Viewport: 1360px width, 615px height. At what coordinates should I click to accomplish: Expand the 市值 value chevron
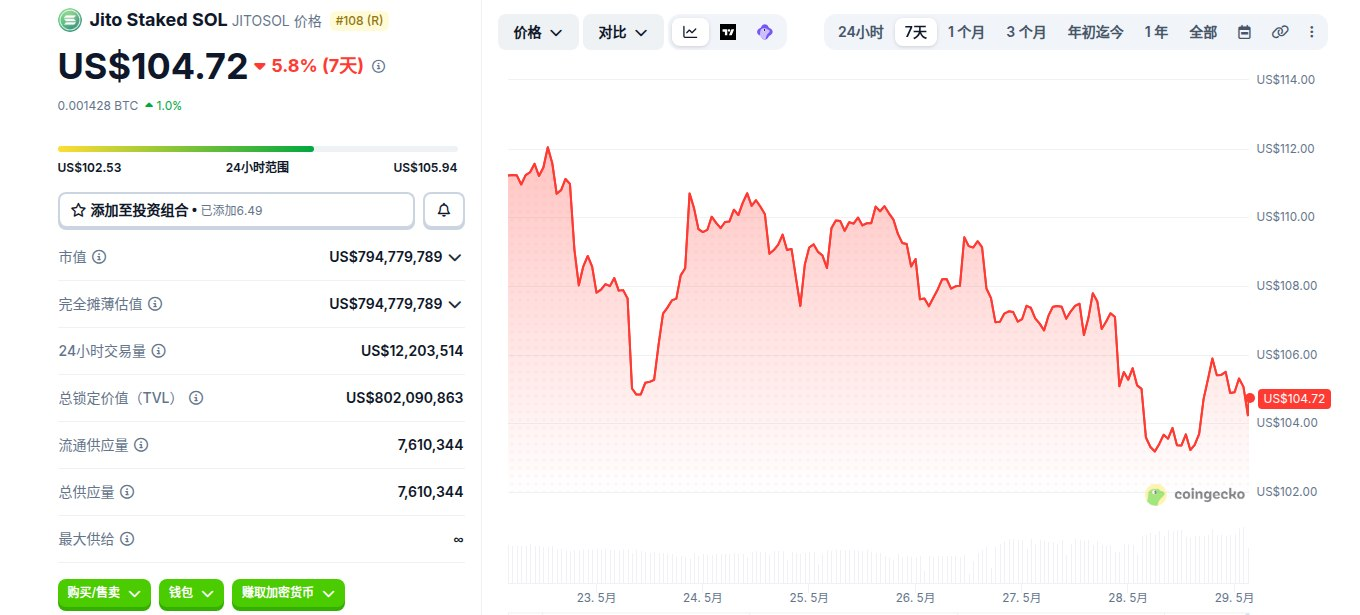(x=456, y=257)
